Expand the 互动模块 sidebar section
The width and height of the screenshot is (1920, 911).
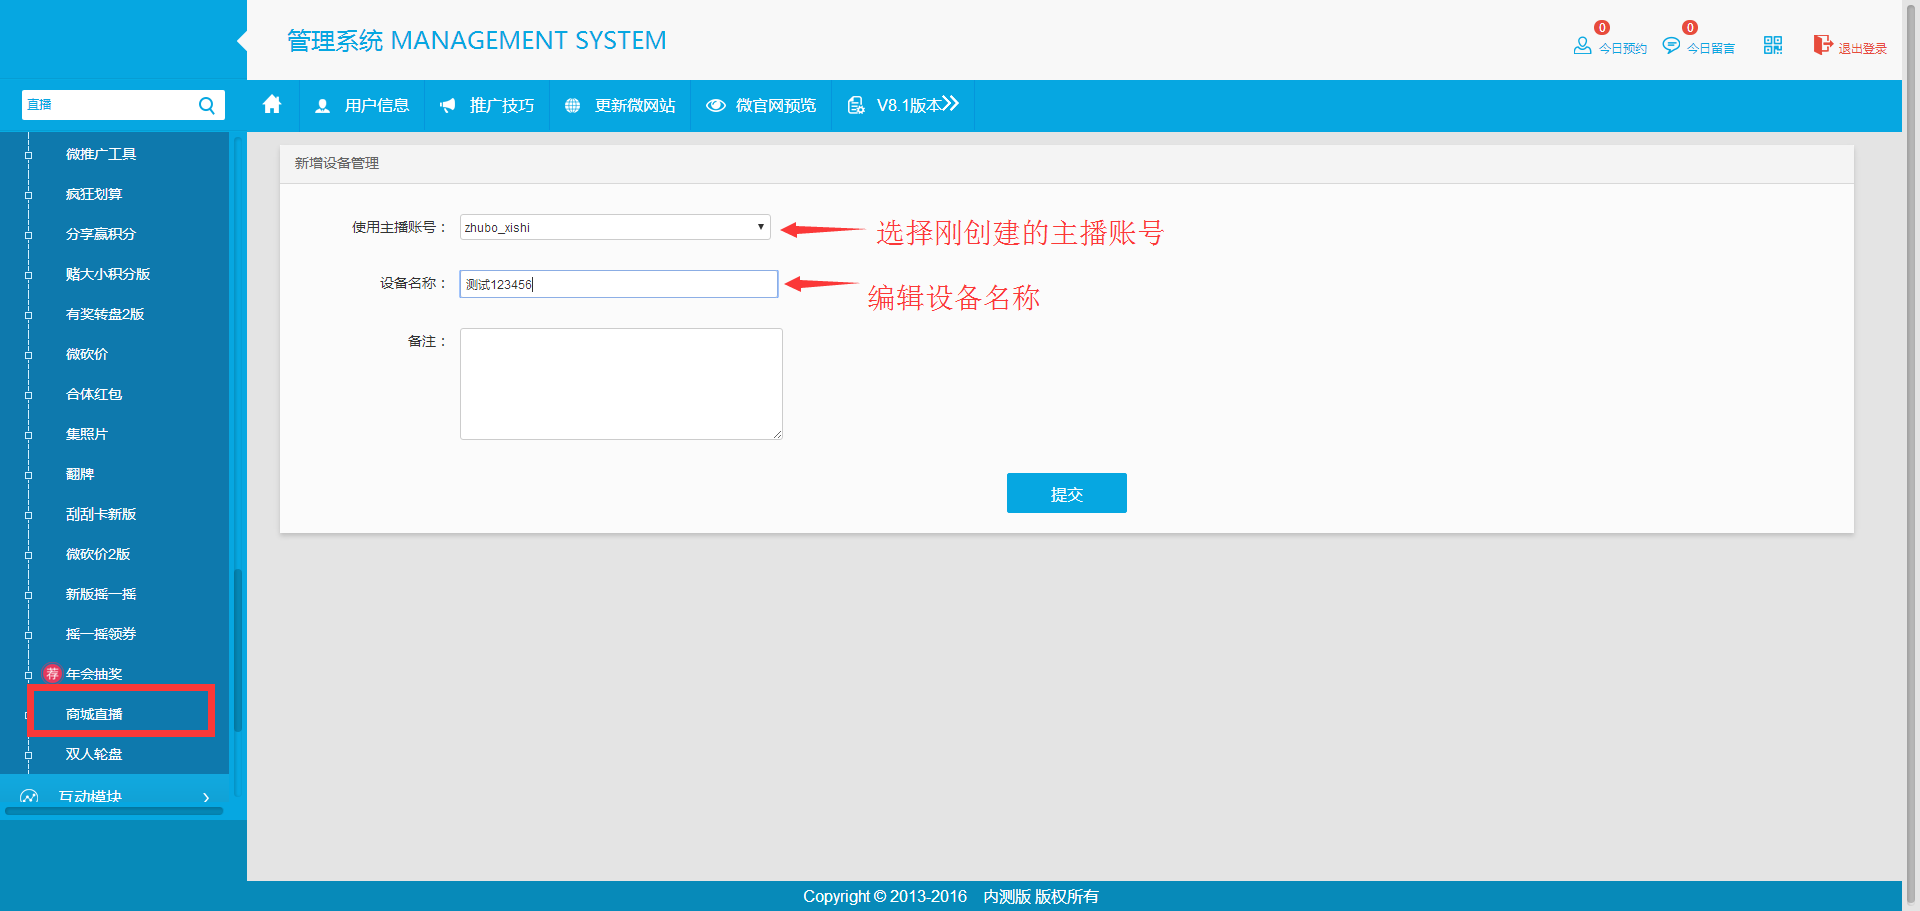coord(115,796)
